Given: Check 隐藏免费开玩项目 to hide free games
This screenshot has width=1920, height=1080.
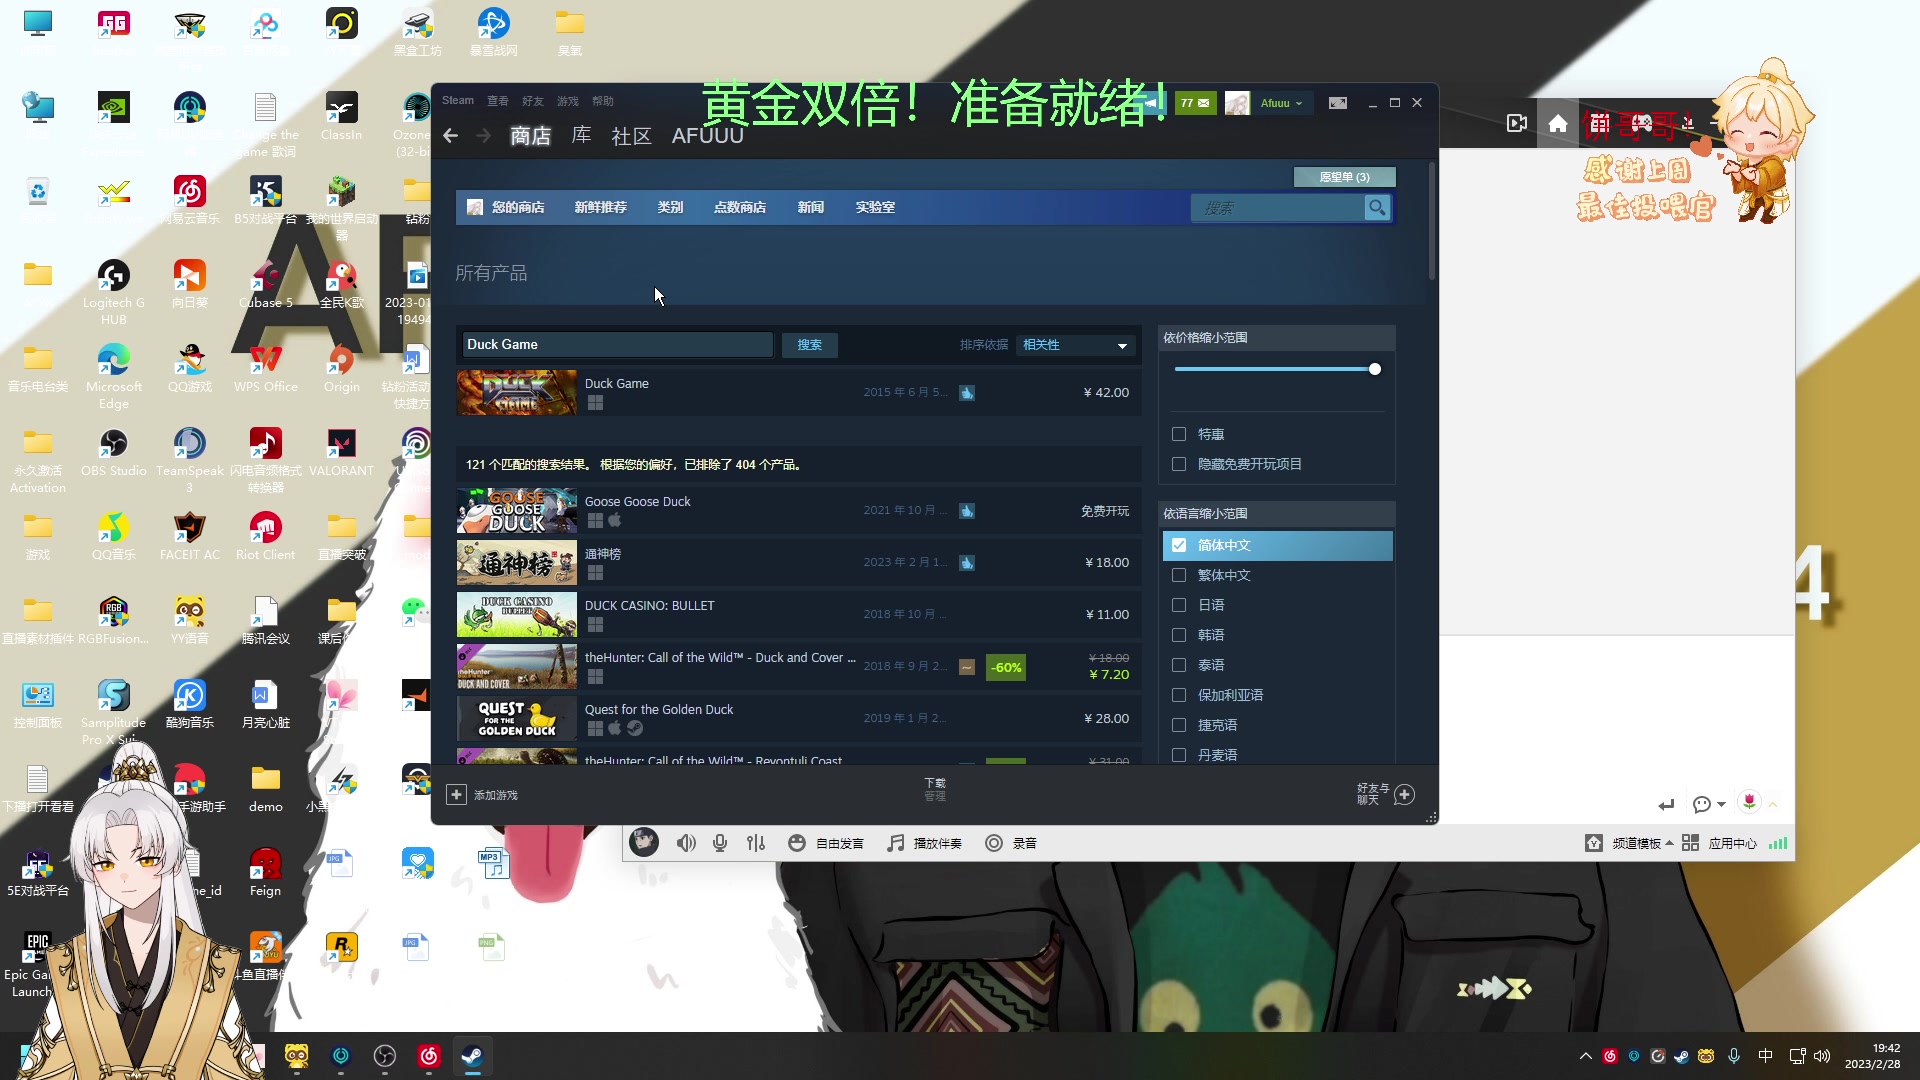Looking at the screenshot, I should 1179,465.
